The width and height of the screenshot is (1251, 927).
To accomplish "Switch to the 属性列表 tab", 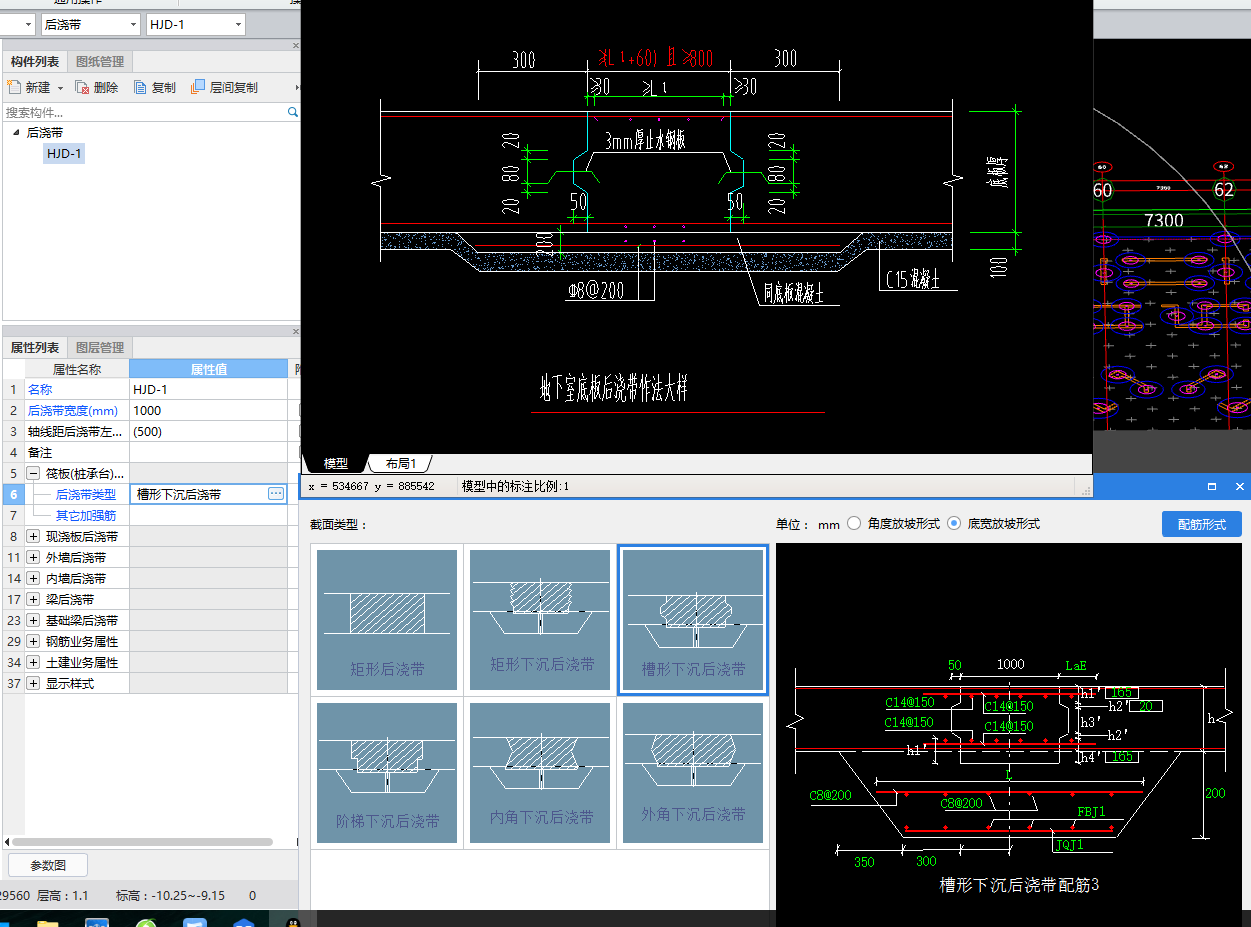I will pyautogui.click(x=35, y=348).
